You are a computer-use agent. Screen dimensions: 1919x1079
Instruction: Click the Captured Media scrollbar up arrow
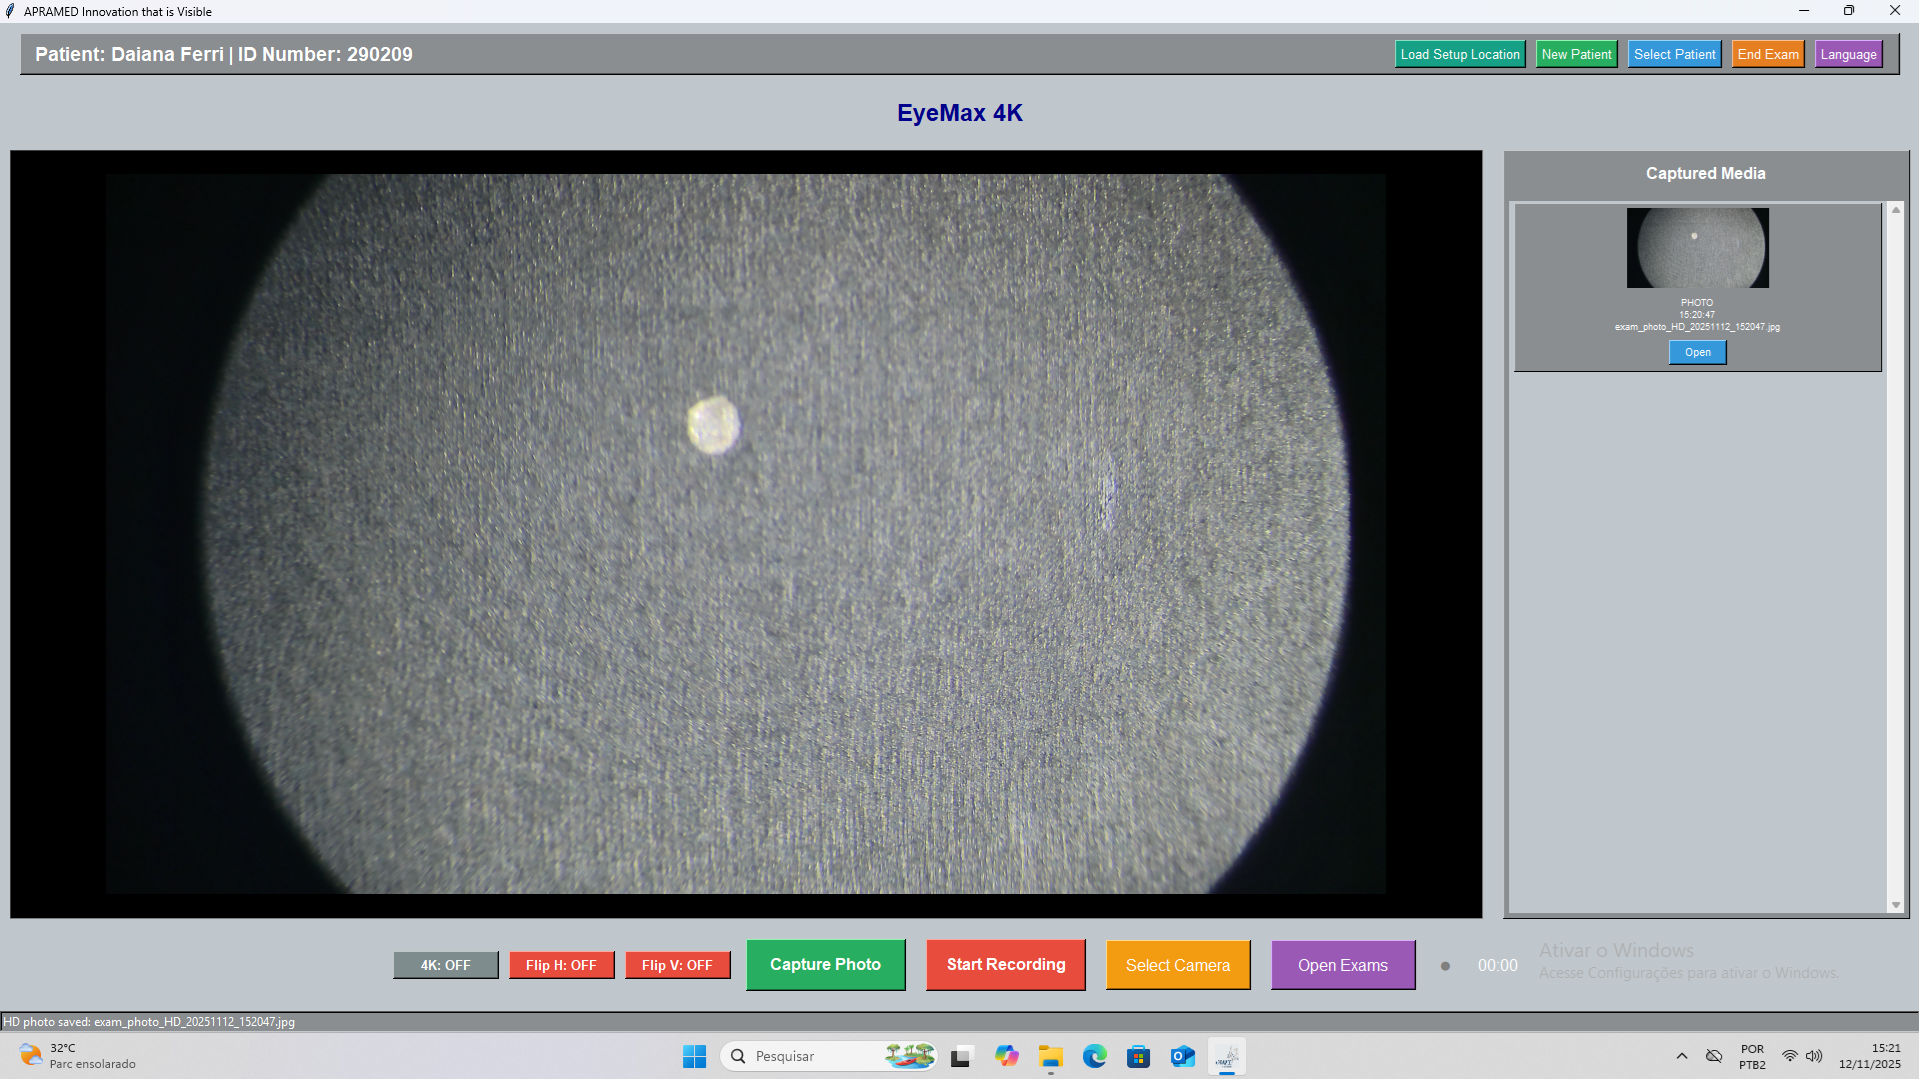coord(1895,210)
